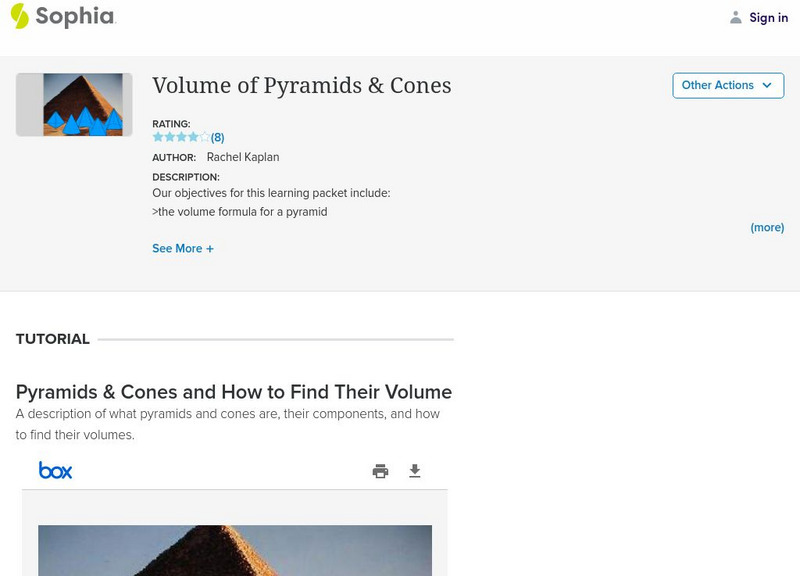800x576 pixels.
Task: Download the tutorial file with the download icon
Action: click(415, 471)
